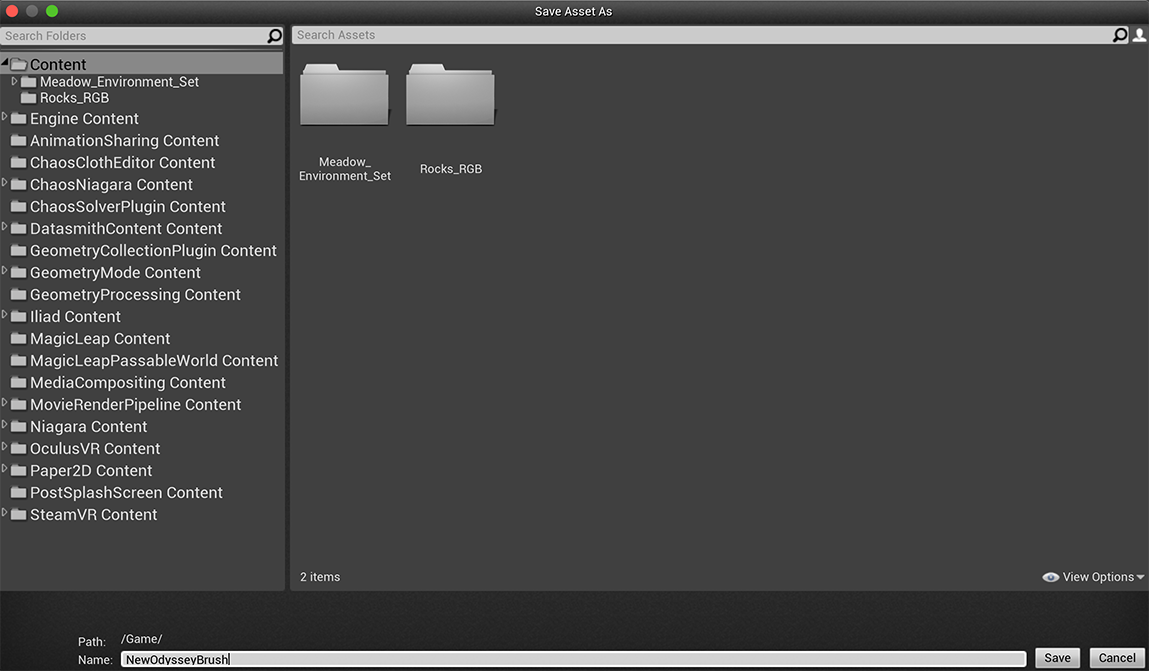
Task: Expand the Engine Content tree node
Action: (x=4, y=118)
